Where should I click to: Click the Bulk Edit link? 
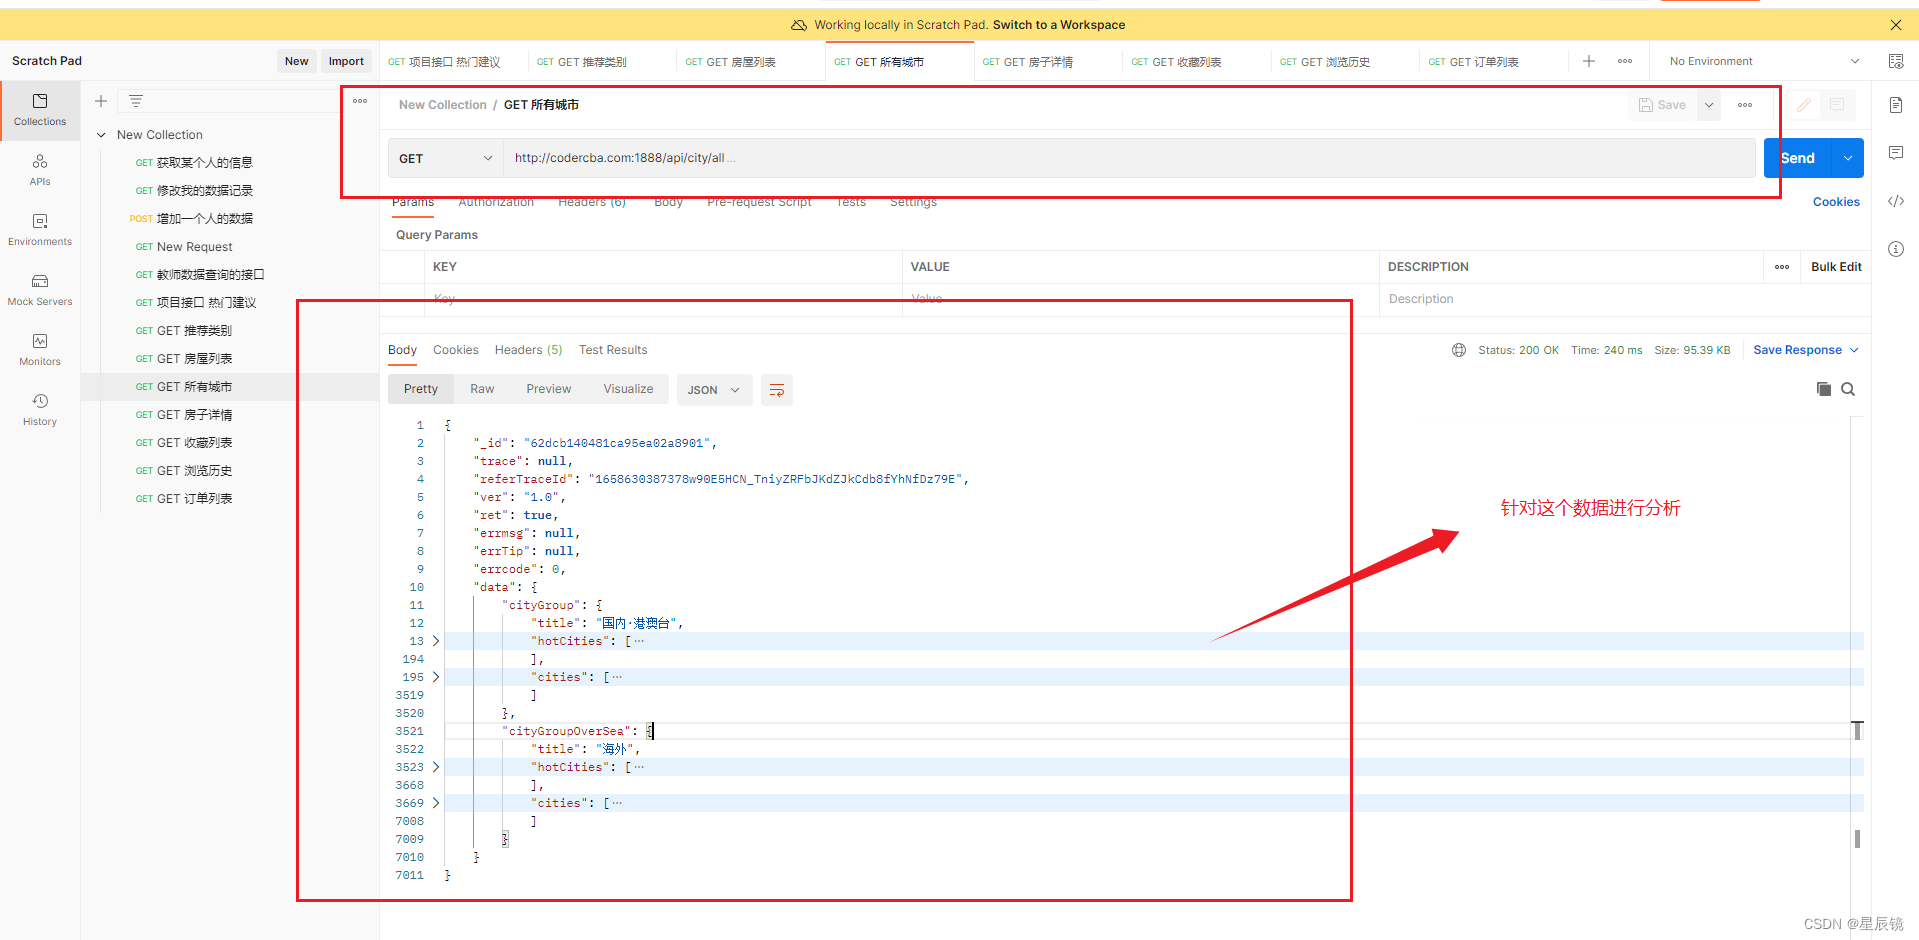1836,267
